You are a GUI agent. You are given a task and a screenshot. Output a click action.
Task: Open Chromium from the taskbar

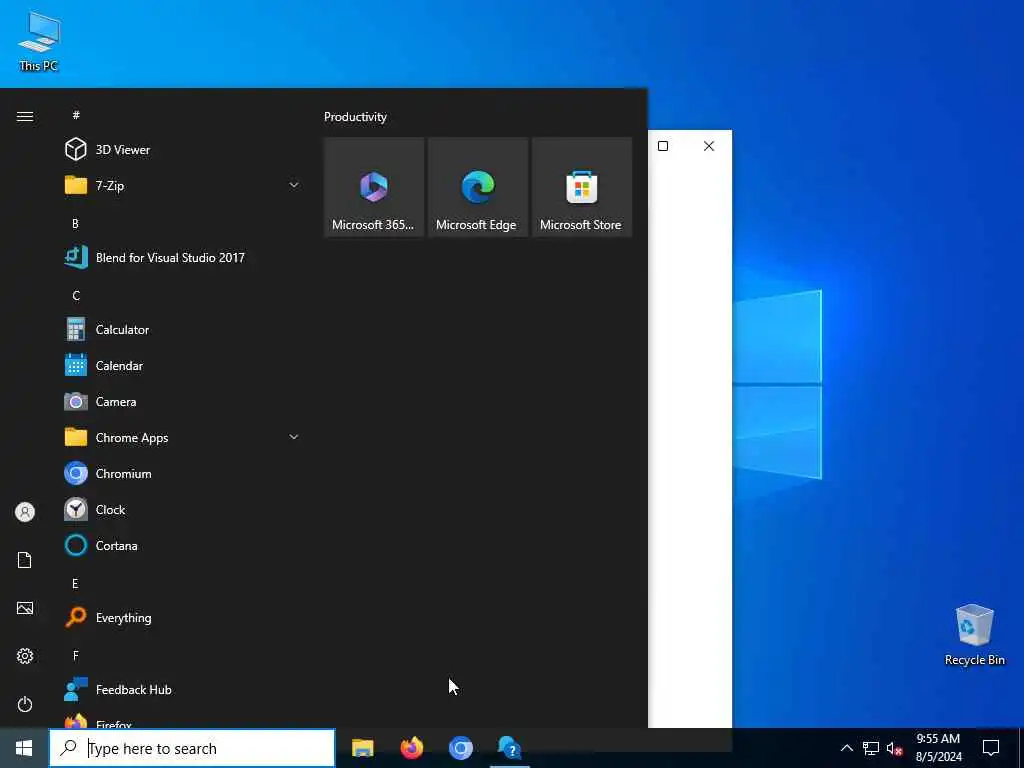point(460,748)
